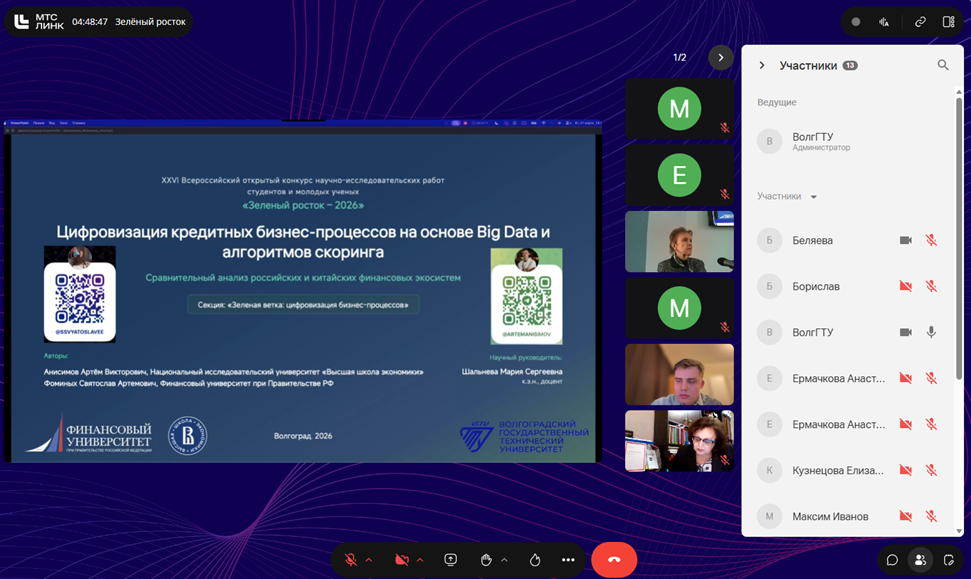The height and width of the screenshot is (579, 971).
Task: Start screen sharing from the bottom toolbar
Action: [451, 560]
